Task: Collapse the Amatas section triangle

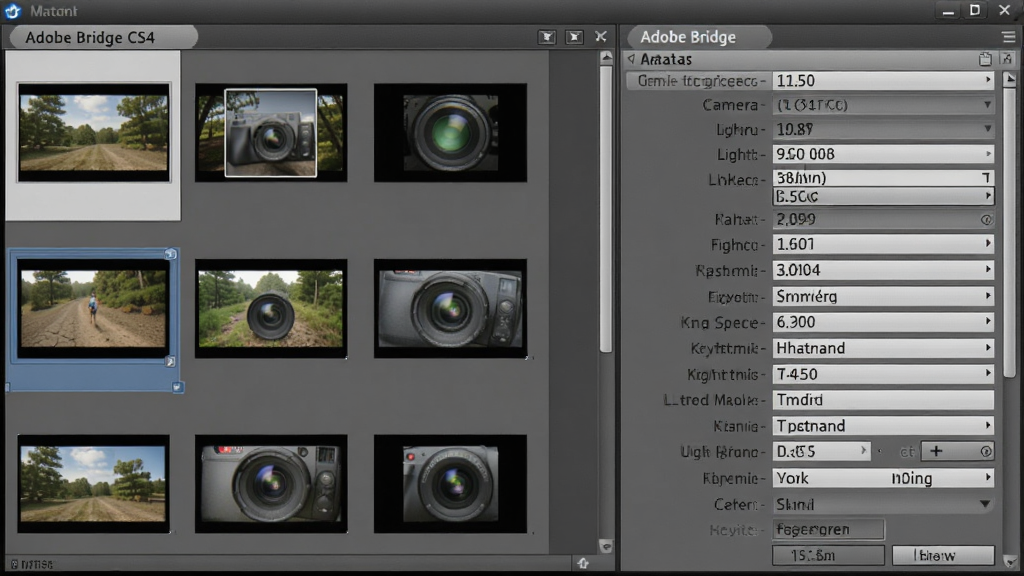Action: [x=632, y=59]
